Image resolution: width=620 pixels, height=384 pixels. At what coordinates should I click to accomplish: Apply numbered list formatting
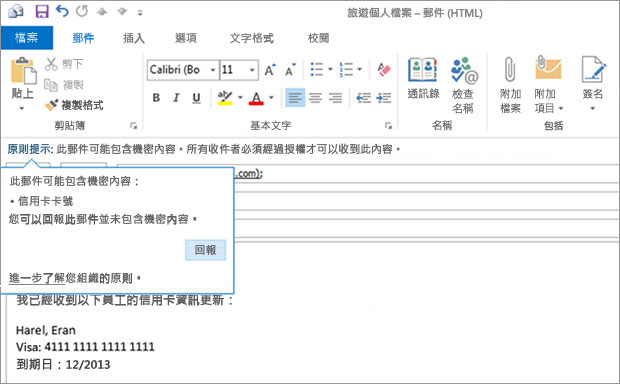tap(346, 70)
